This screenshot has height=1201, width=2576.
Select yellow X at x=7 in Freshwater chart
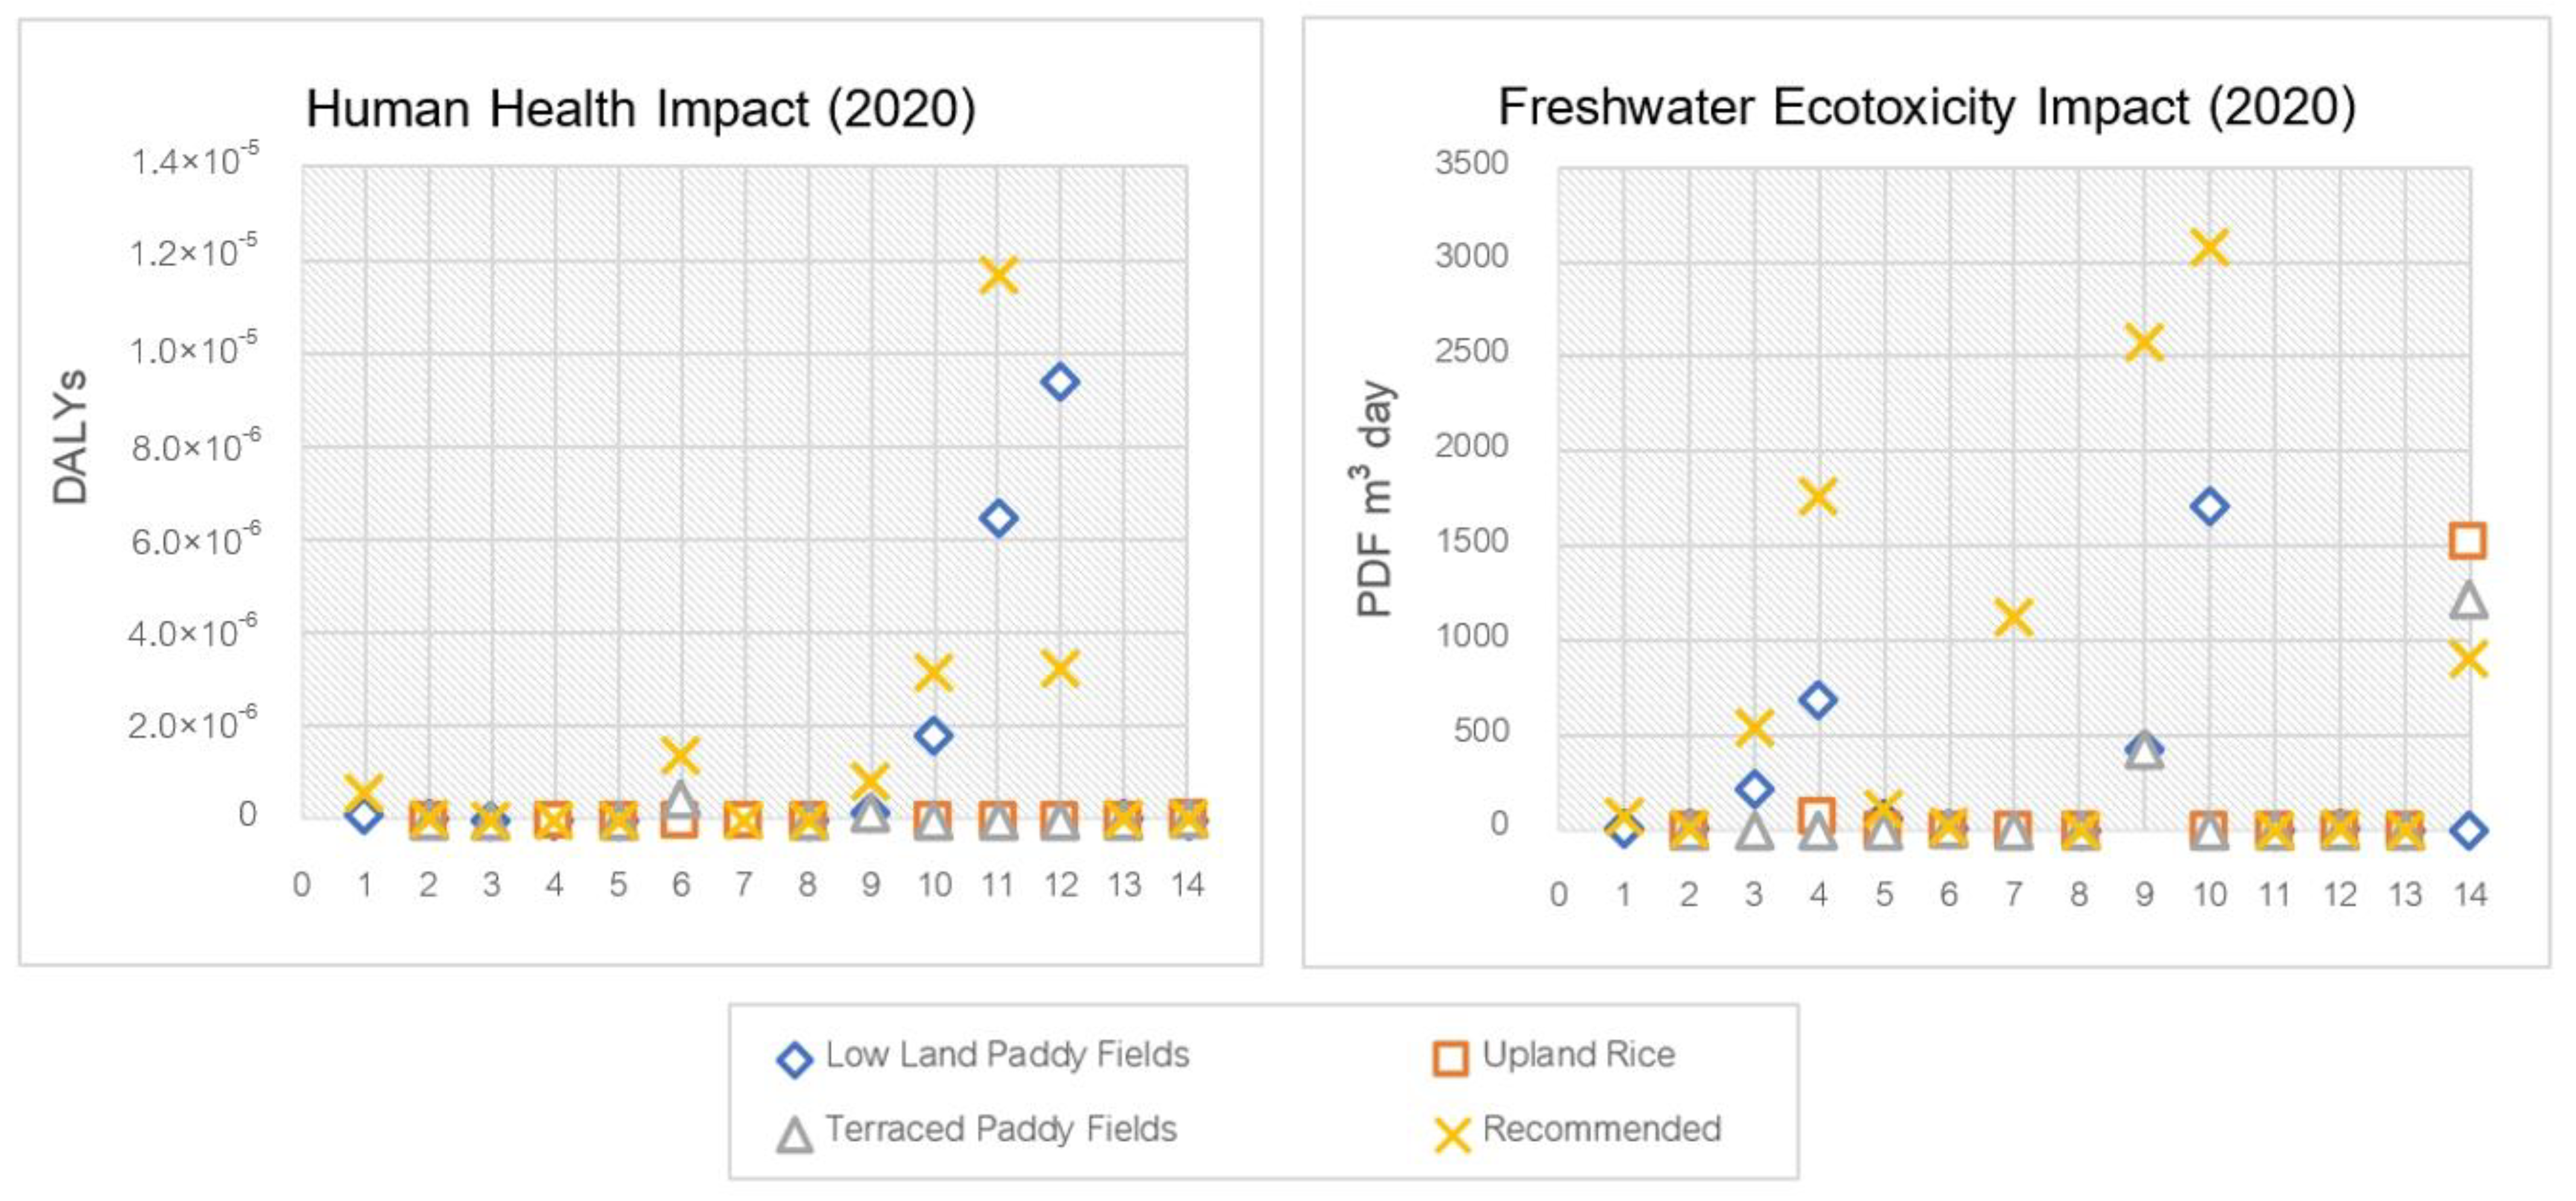(2013, 617)
